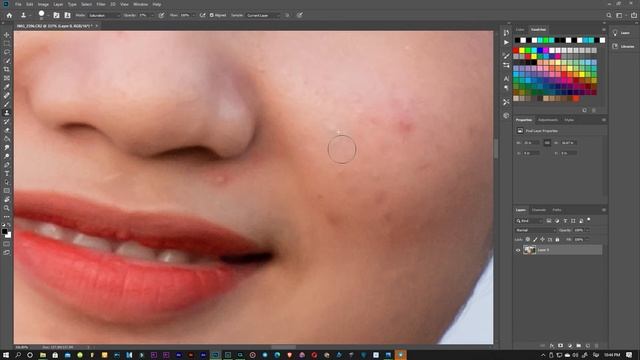Toggle lock image pixels brush icon

pos(535,240)
